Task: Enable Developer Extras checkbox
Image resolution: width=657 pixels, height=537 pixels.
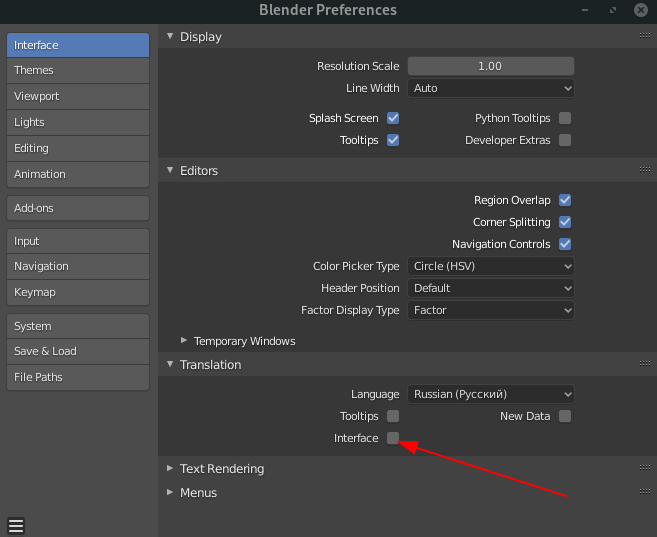Action: 565,140
